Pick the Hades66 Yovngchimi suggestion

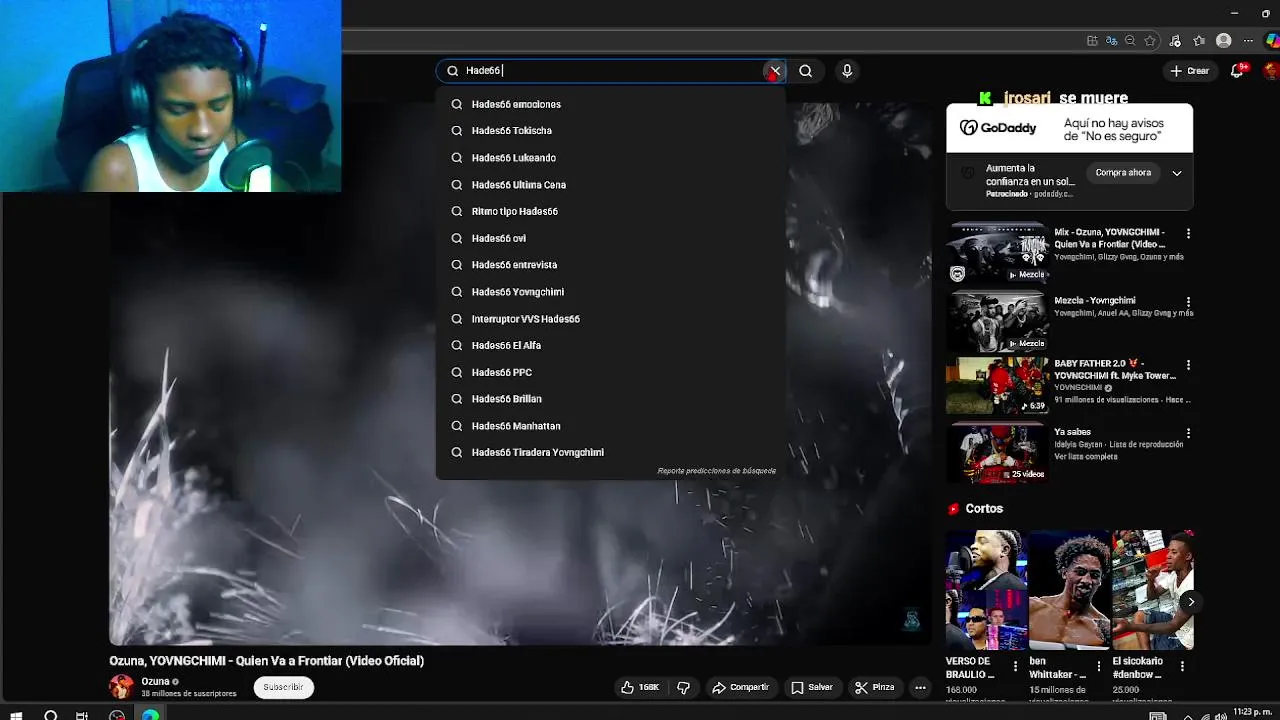pos(610,292)
